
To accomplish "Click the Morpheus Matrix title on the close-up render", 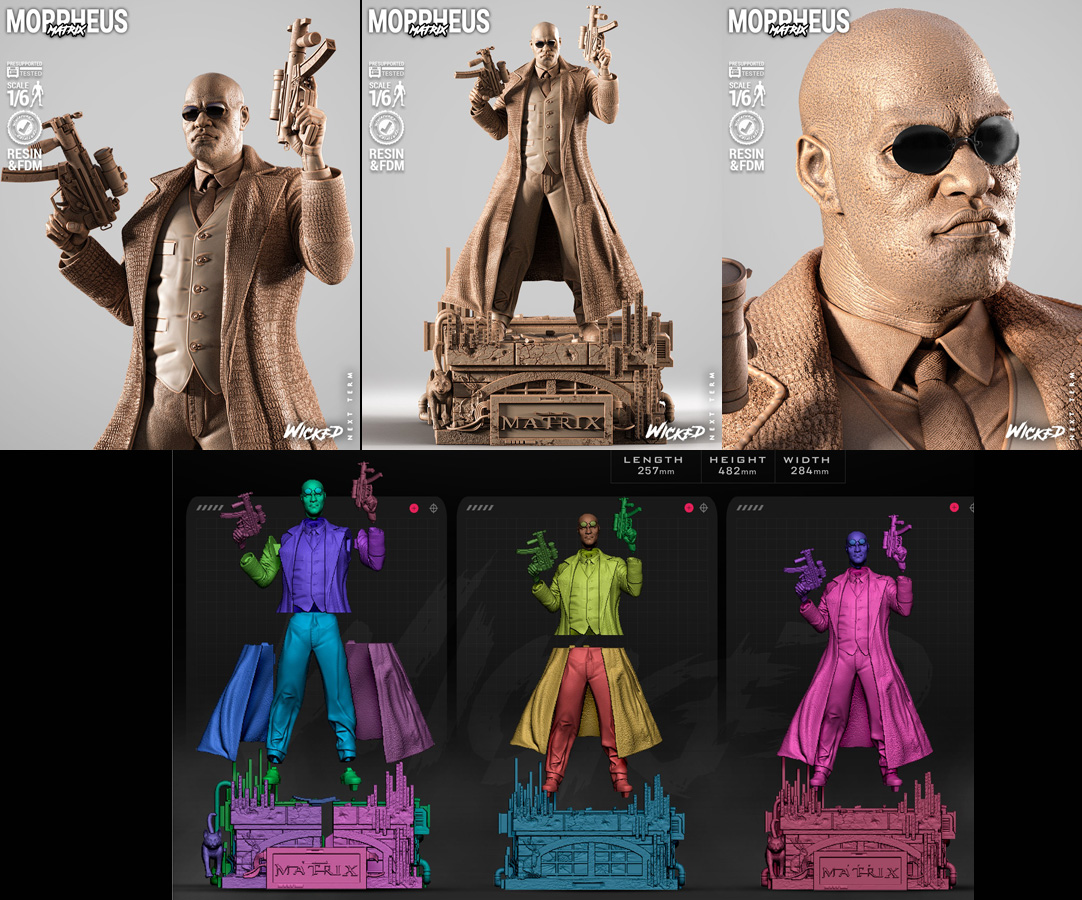I will click(x=788, y=23).
